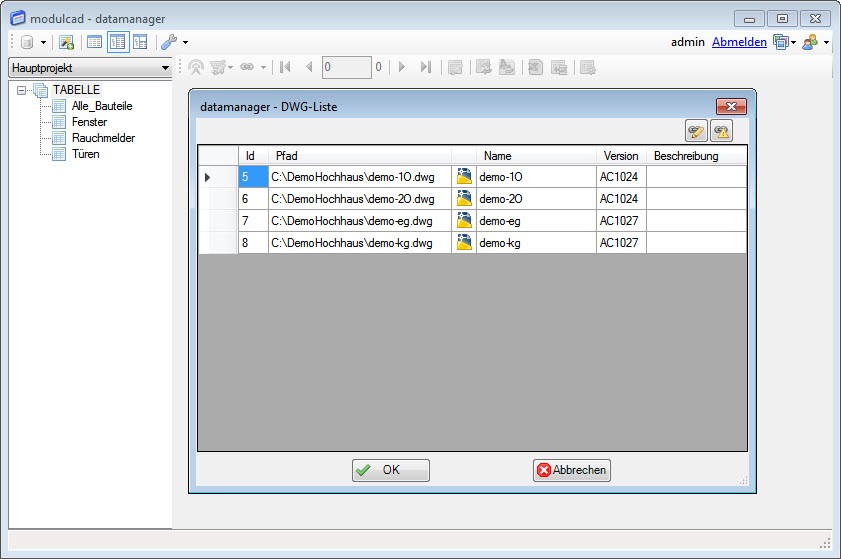Go to the next record arrow
Image resolution: width=841 pixels, height=559 pixels.
pyautogui.click(x=402, y=67)
